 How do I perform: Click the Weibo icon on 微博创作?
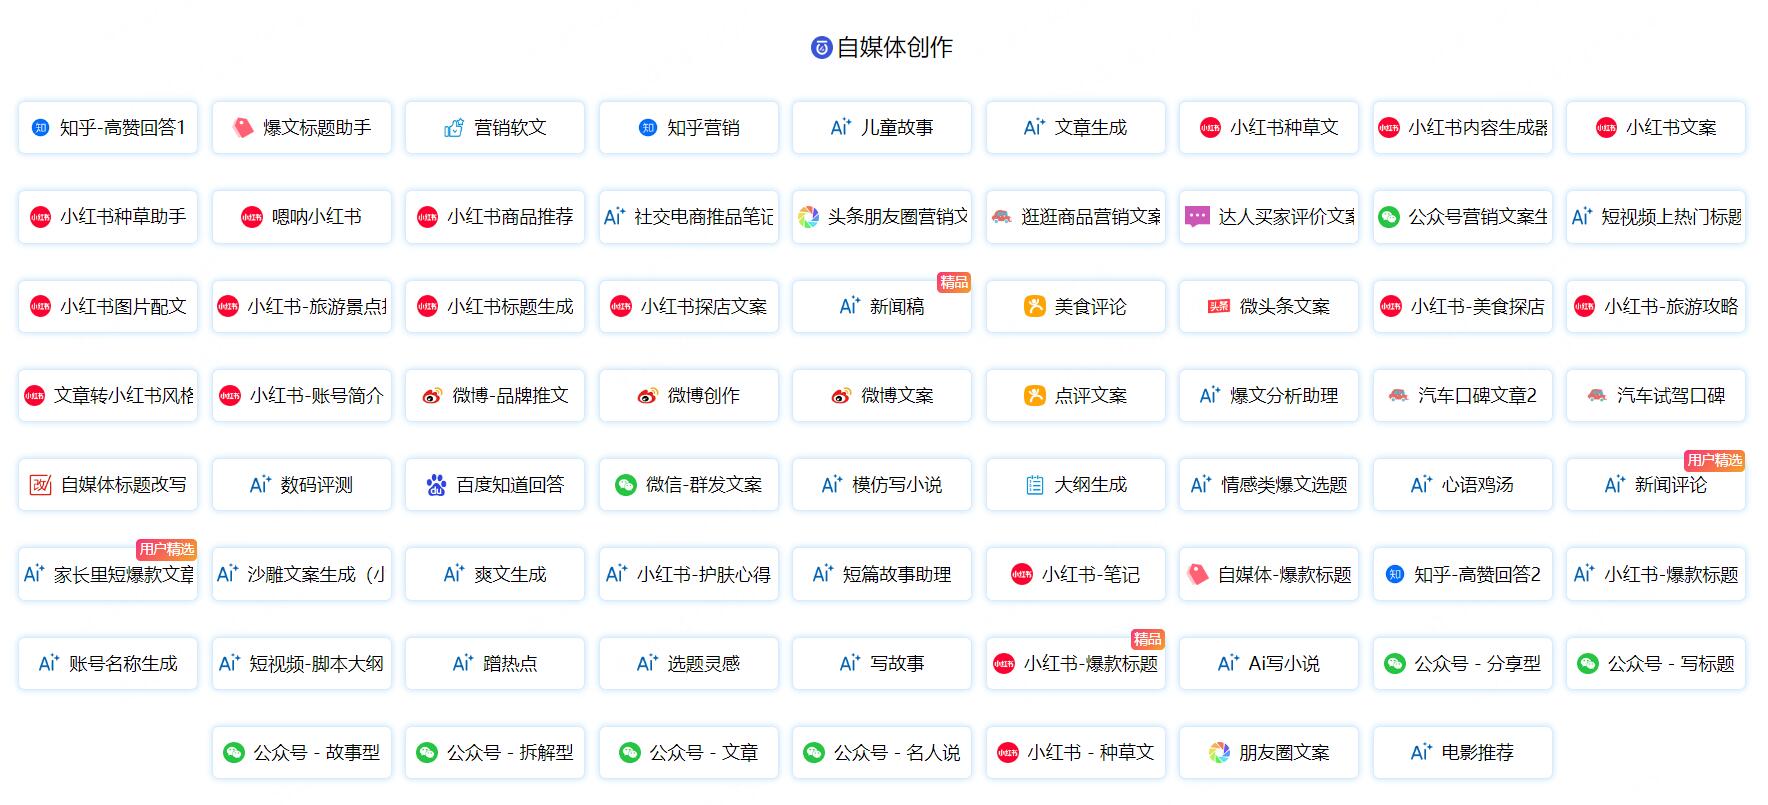pyautogui.click(x=648, y=396)
